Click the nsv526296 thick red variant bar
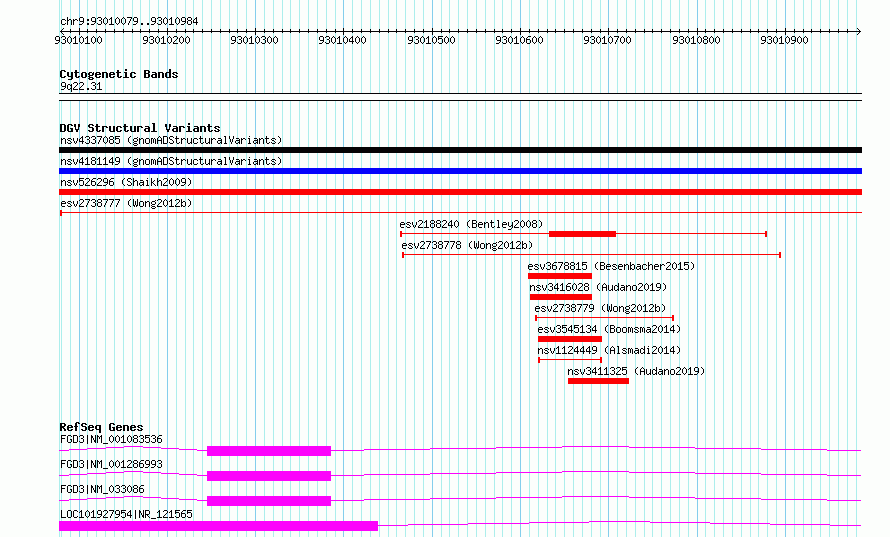The width and height of the screenshot is (890, 537). coord(460,192)
